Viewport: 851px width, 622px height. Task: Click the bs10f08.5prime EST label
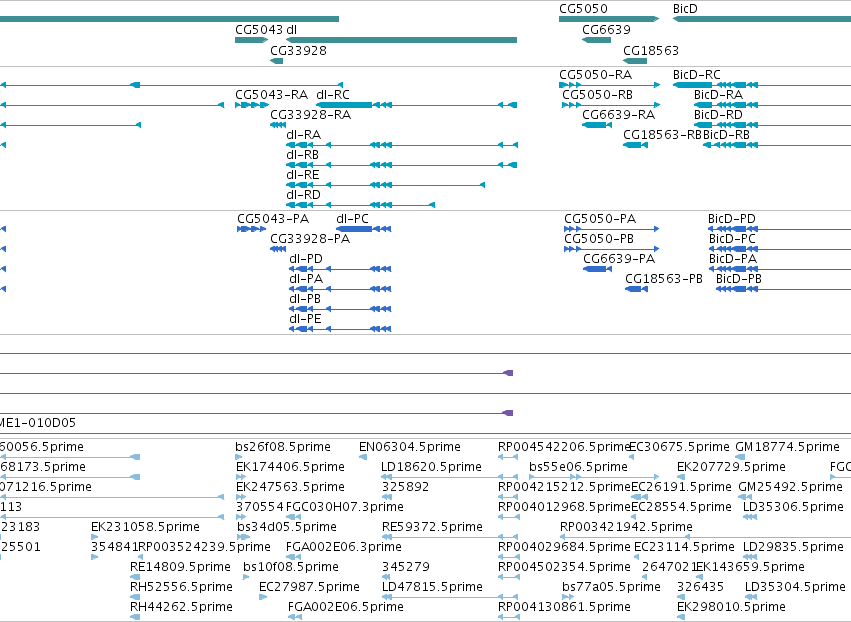coord(291,567)
